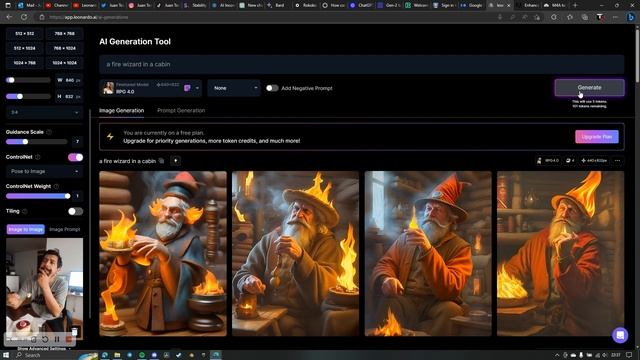This screenshot has height=360, width=640.
Task: Close the active Leonardo browser tab
Action: [510, 5]
